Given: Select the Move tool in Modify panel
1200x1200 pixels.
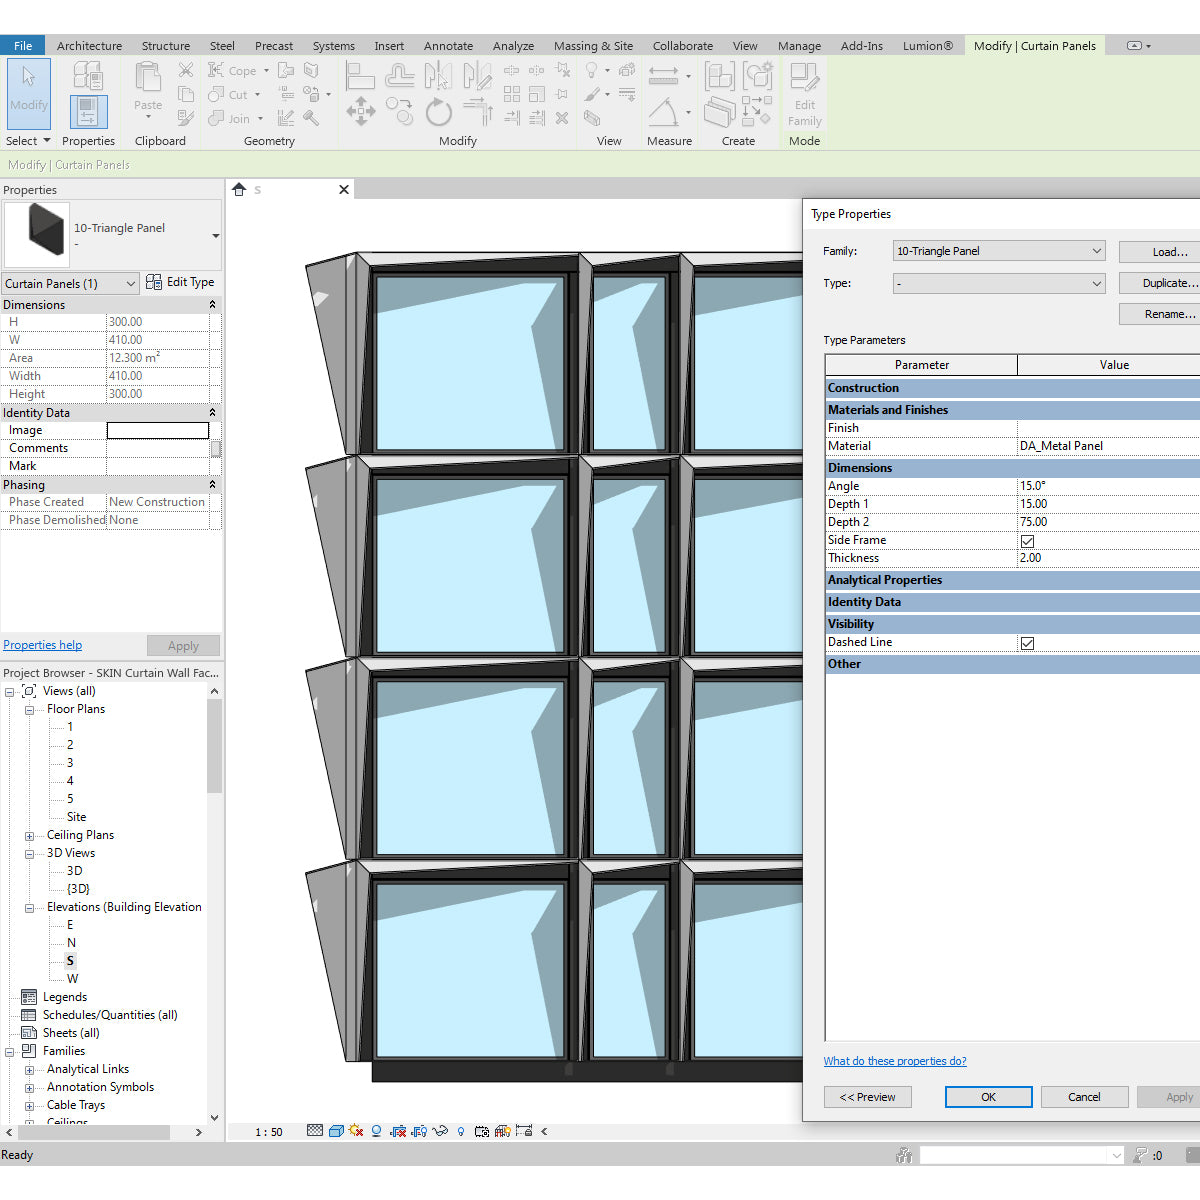Looking at the screenshot, I should tap(360, 112).
